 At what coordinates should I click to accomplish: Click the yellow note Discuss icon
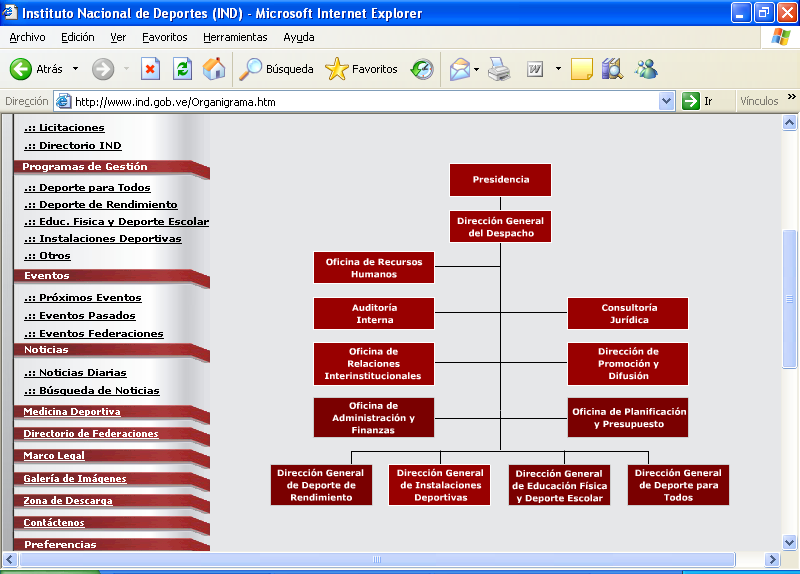pos(581,69)
